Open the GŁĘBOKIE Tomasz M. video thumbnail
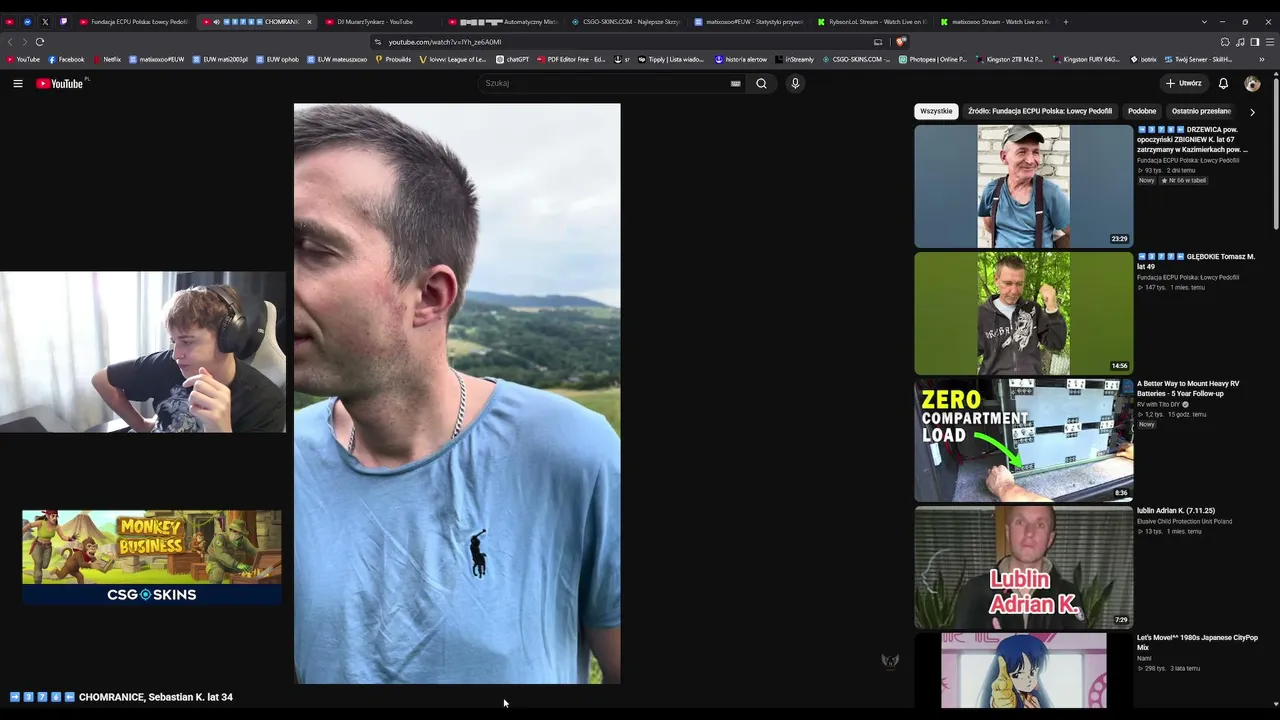This screenshot has height=720, width=1280. [x=1023, y=313]
